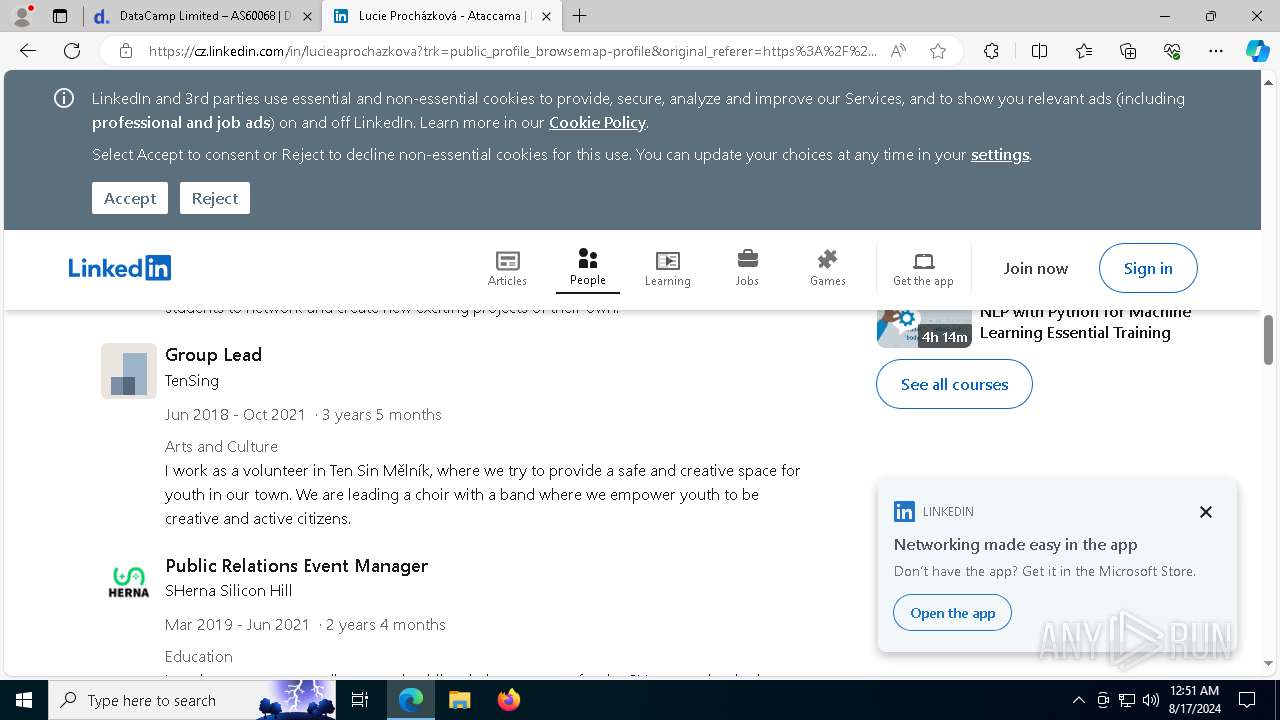Open the Collections panel

pyautogui.click(x=1128, y=51)
